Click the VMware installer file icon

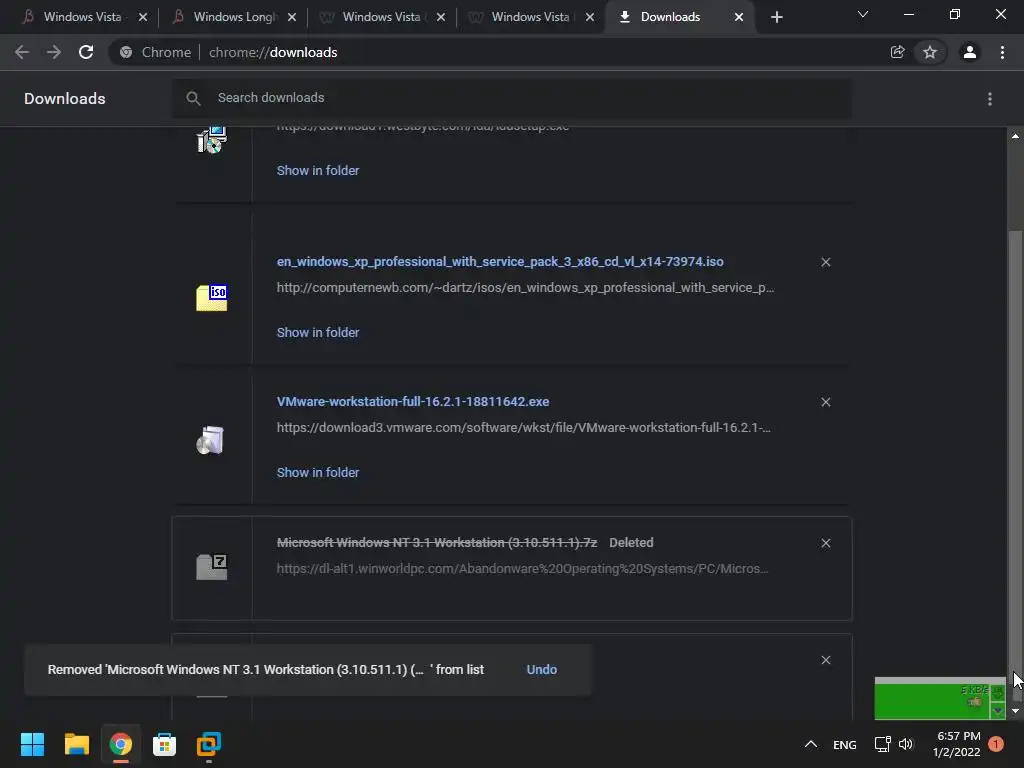pos(210,440)
